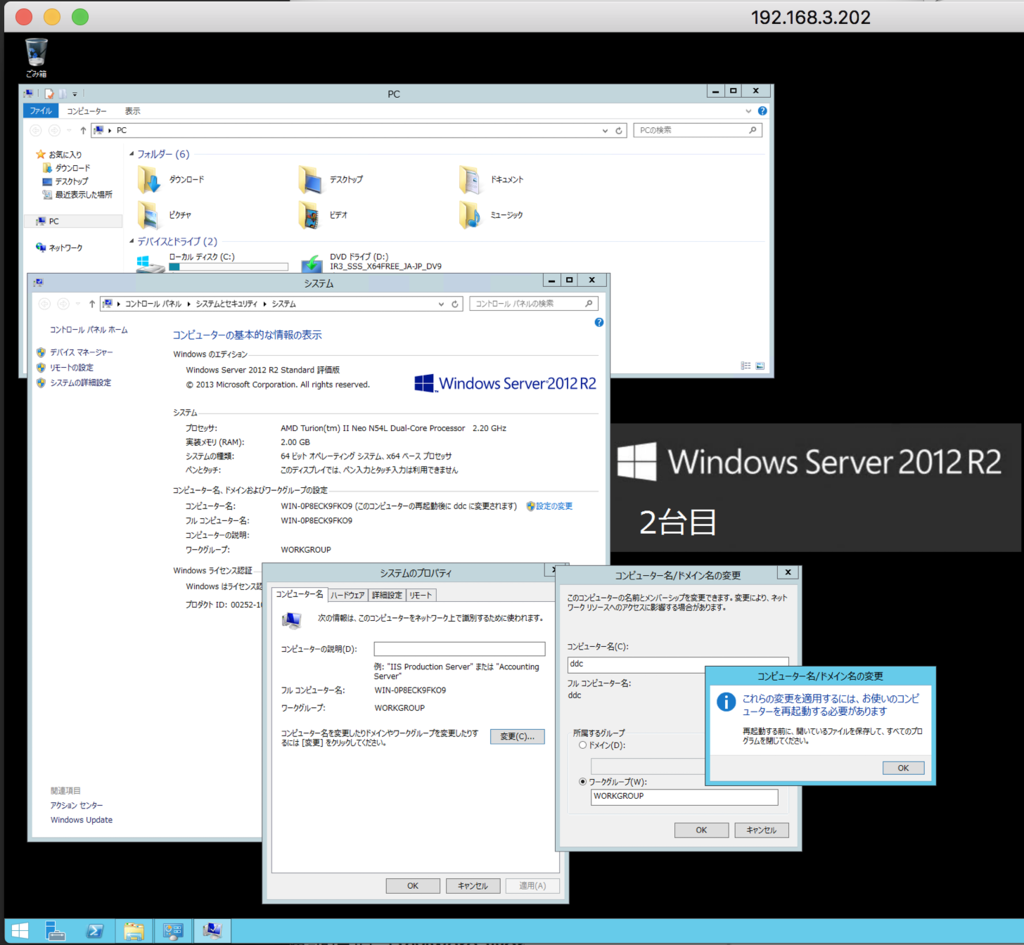The image size is (1024, 945).
Task: Switch to 詳細設定 tab
Action: coord(387,595)
